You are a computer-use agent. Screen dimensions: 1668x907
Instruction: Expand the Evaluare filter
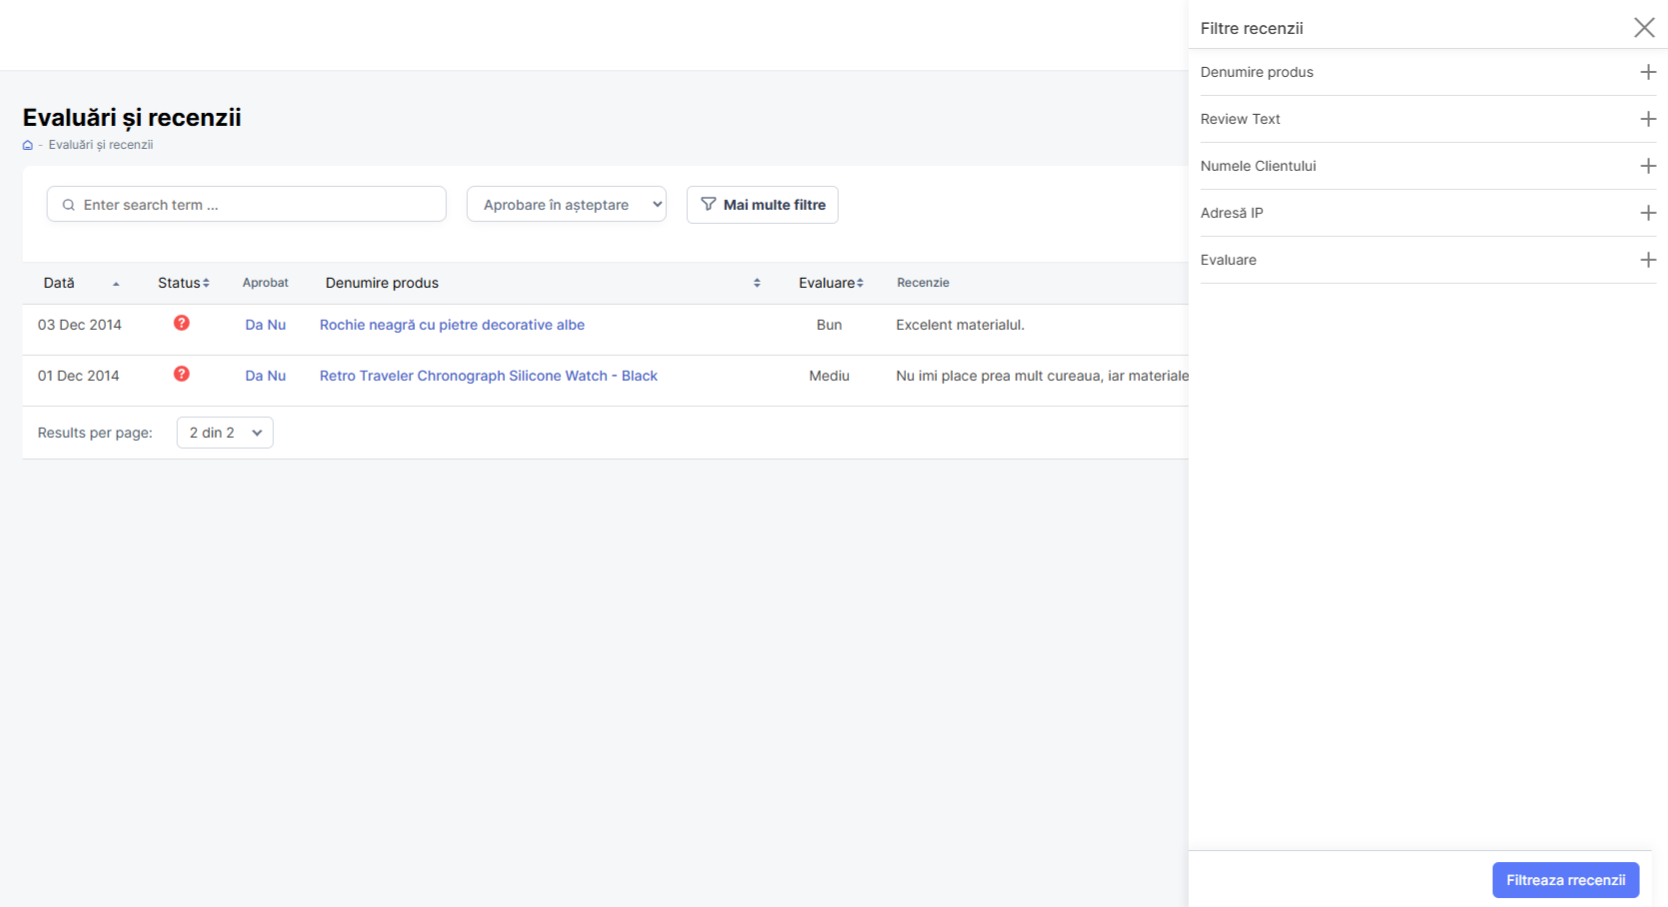(x=1428, y=260)
